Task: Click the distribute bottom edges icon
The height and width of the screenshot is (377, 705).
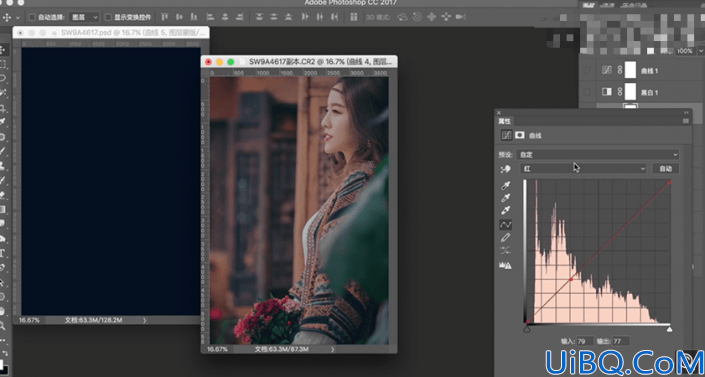Action: pyautogui.click(x=289, y=17)
